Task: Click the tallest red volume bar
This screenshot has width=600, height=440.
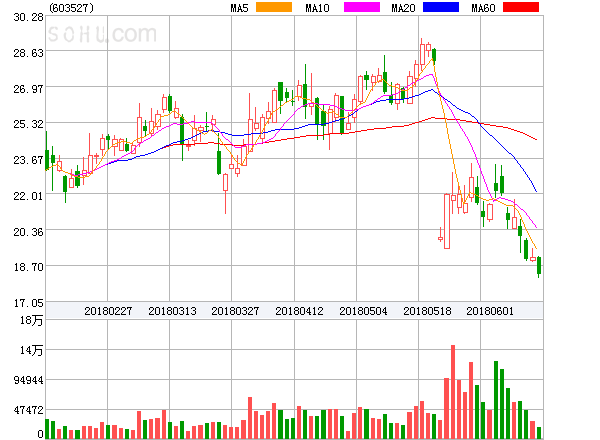Action: coord(453,392)
